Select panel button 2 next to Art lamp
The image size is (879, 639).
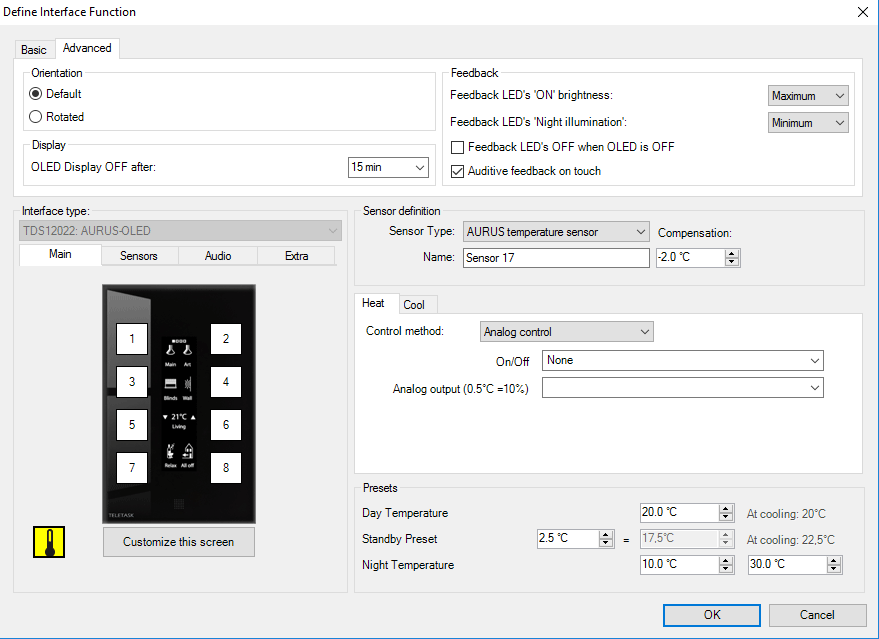coord(225,339)
